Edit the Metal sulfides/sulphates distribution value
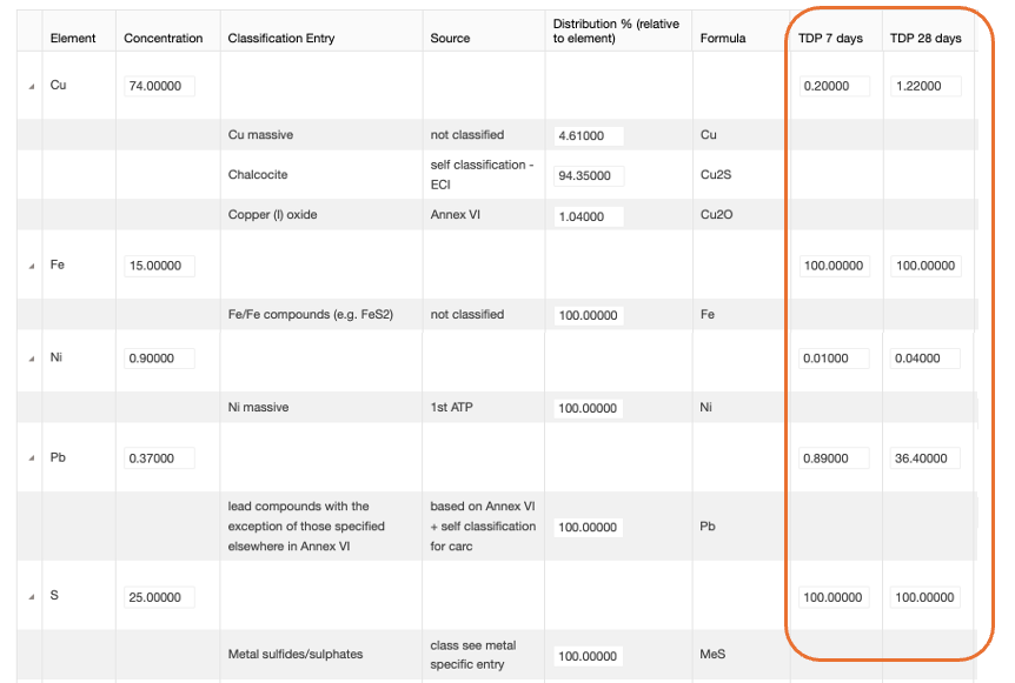The height and width of the screenshot is (683, 1015). (588, 656)
